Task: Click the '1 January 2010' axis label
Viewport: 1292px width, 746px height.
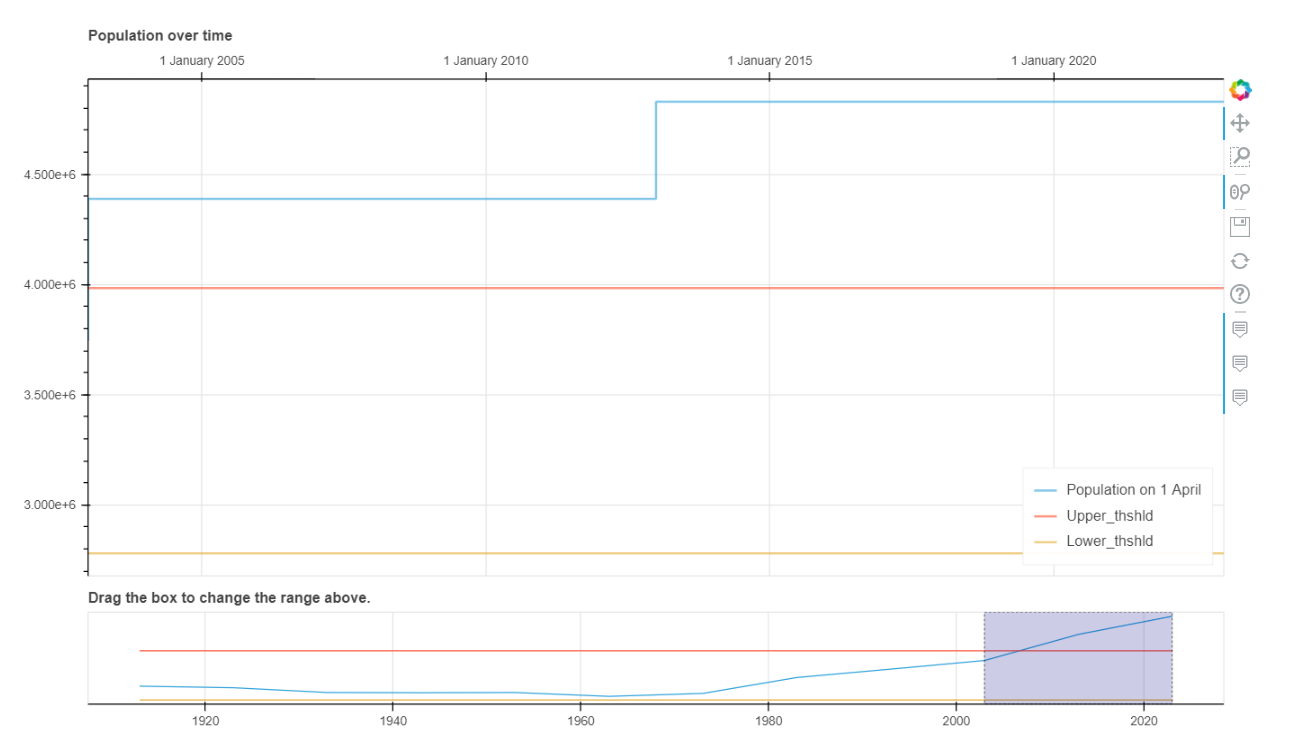Action: click(486, 61)
